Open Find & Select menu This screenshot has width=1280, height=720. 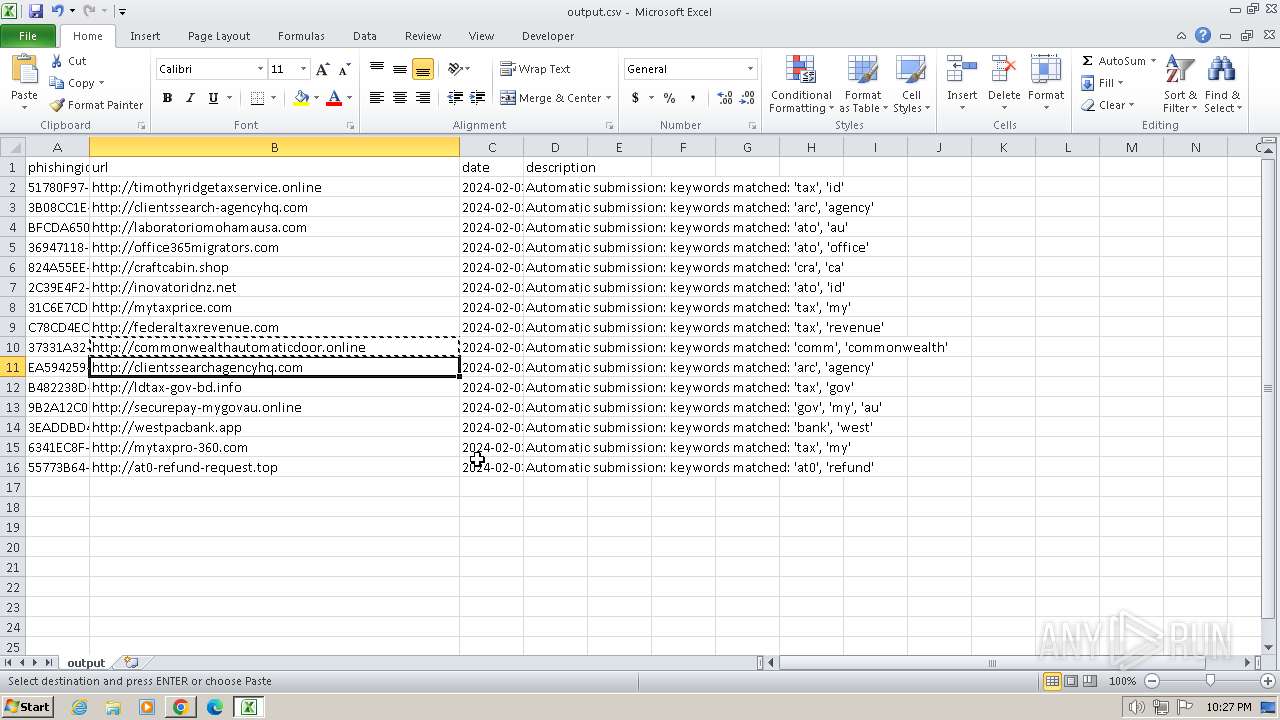click(1222, 84)
